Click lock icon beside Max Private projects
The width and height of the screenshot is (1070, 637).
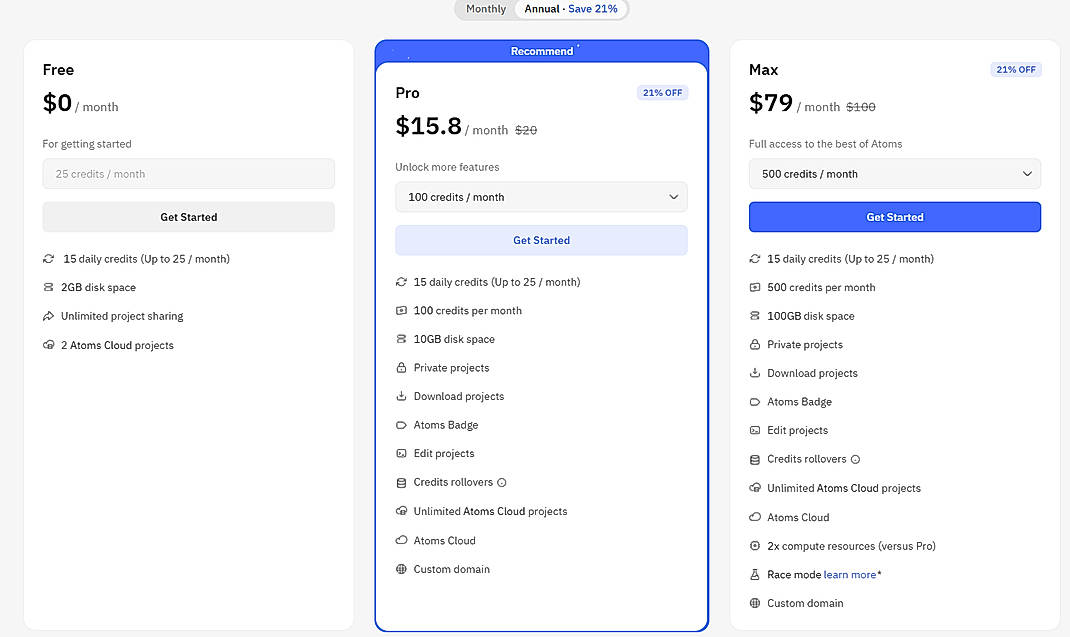coord(755,345)
